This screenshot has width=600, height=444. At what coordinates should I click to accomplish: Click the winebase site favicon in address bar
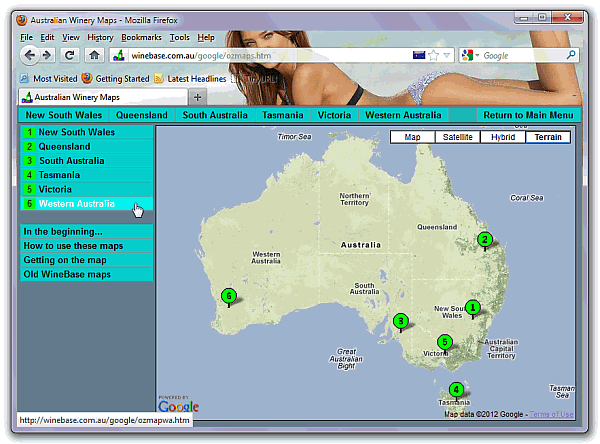pos(119,56)
